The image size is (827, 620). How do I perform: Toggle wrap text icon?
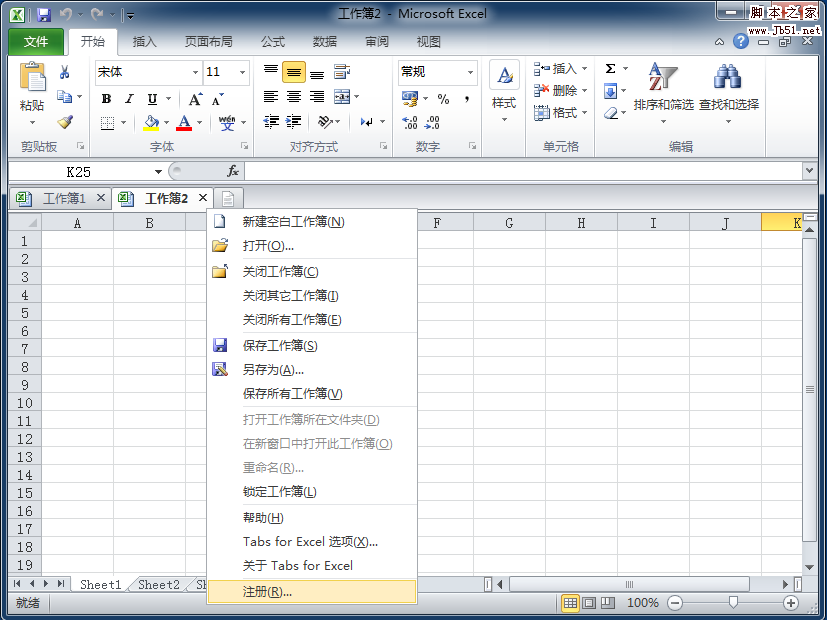click(x=342, y=72)
